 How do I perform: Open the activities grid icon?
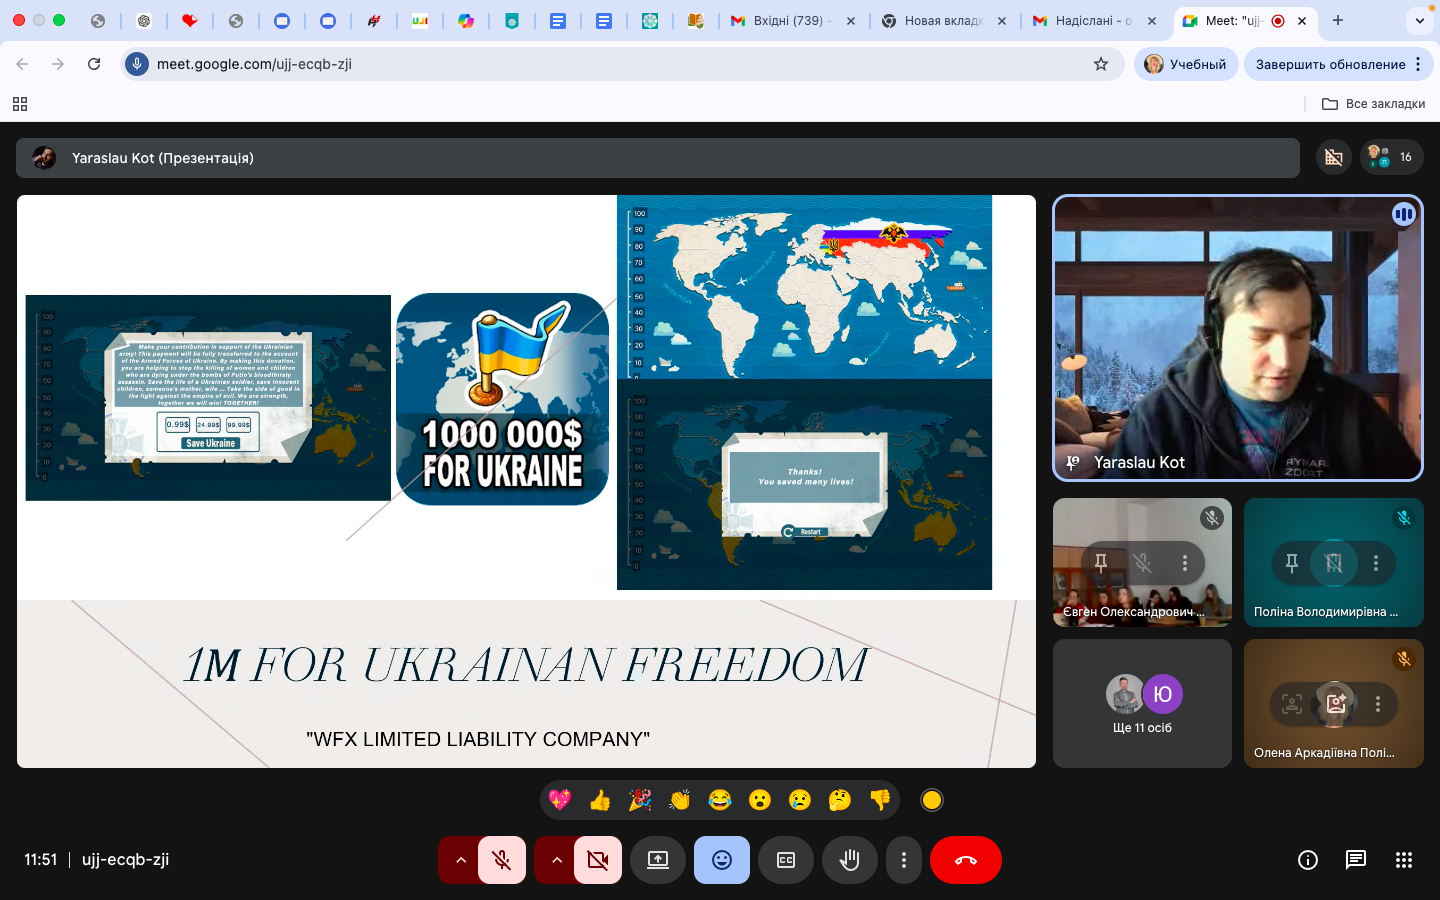[1404, 860]
